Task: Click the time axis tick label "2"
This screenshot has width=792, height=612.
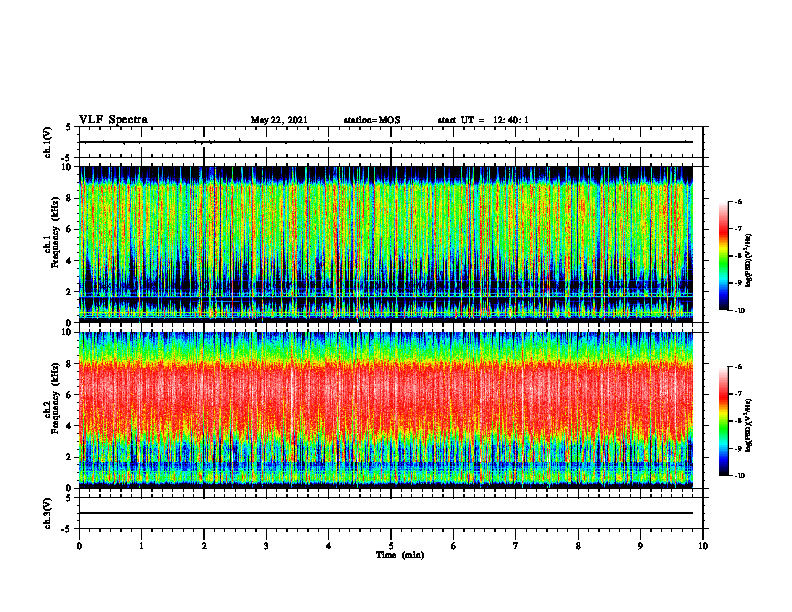Action: [x=204, y=546]
